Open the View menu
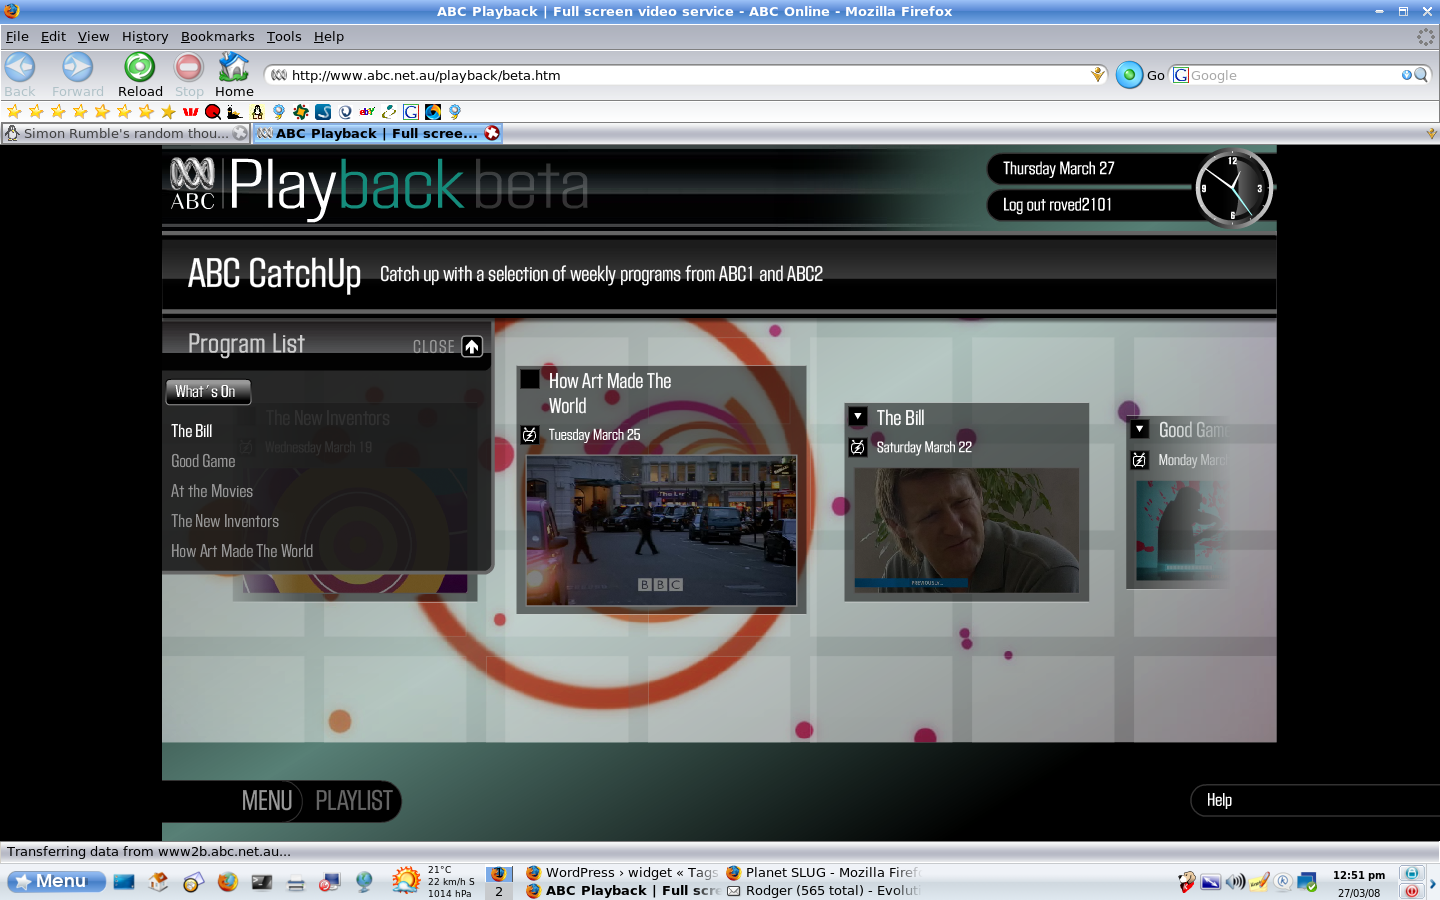 coord(93,36)
